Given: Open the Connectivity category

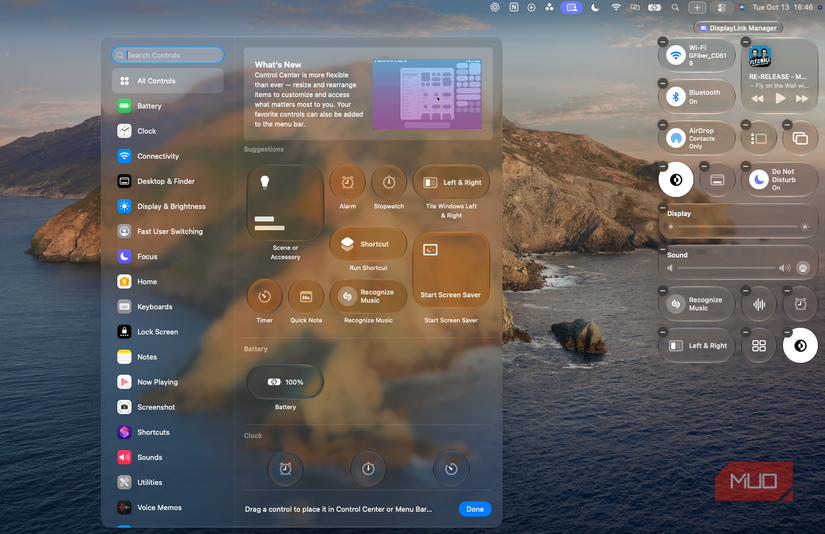Looking at the screenshot, I should click(x=167, y=156).
